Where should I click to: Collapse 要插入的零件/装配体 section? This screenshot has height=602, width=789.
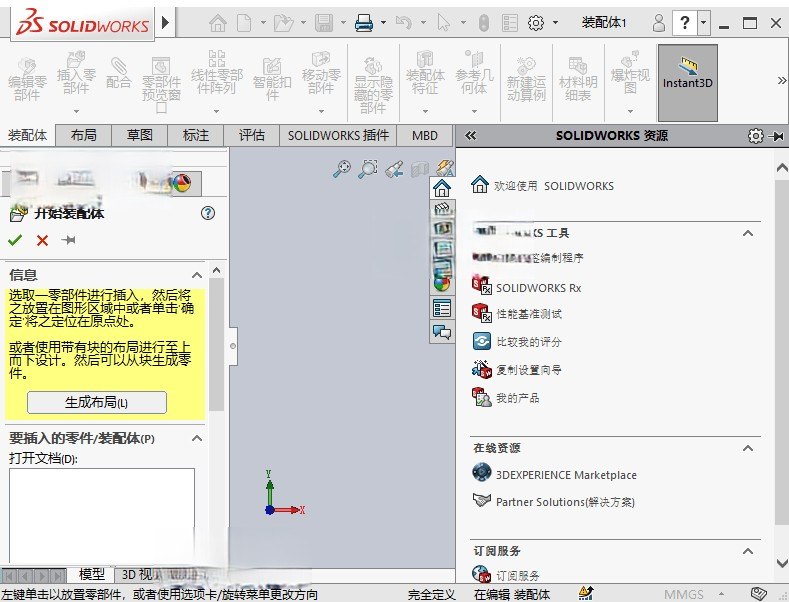(x=197, y=438)
